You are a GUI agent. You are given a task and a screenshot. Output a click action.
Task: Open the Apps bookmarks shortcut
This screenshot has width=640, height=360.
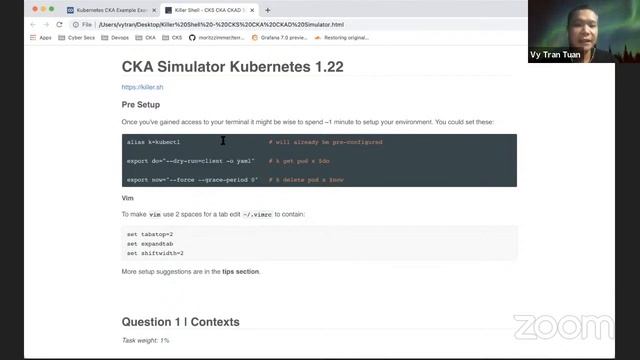[41, 38]
